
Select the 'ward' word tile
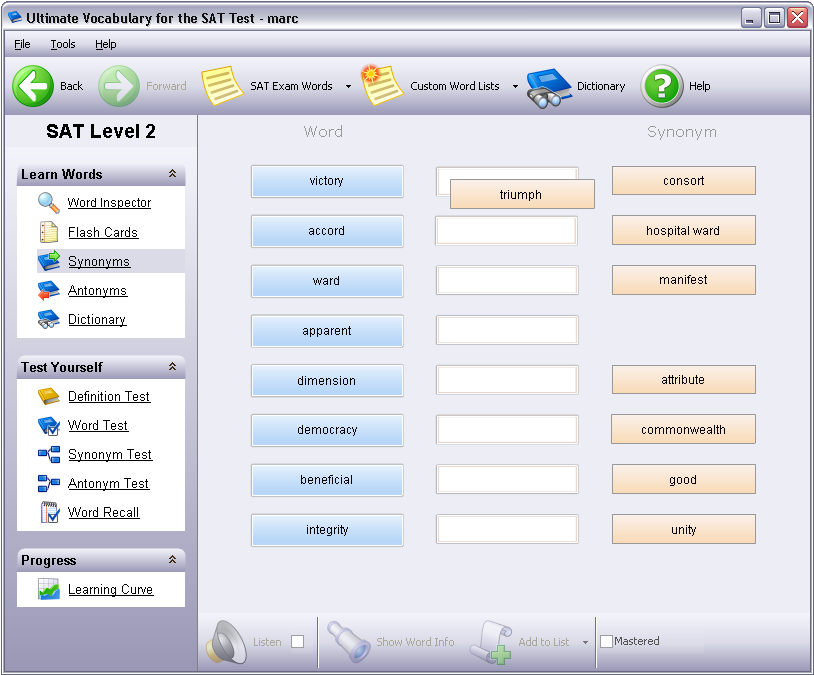327,281
